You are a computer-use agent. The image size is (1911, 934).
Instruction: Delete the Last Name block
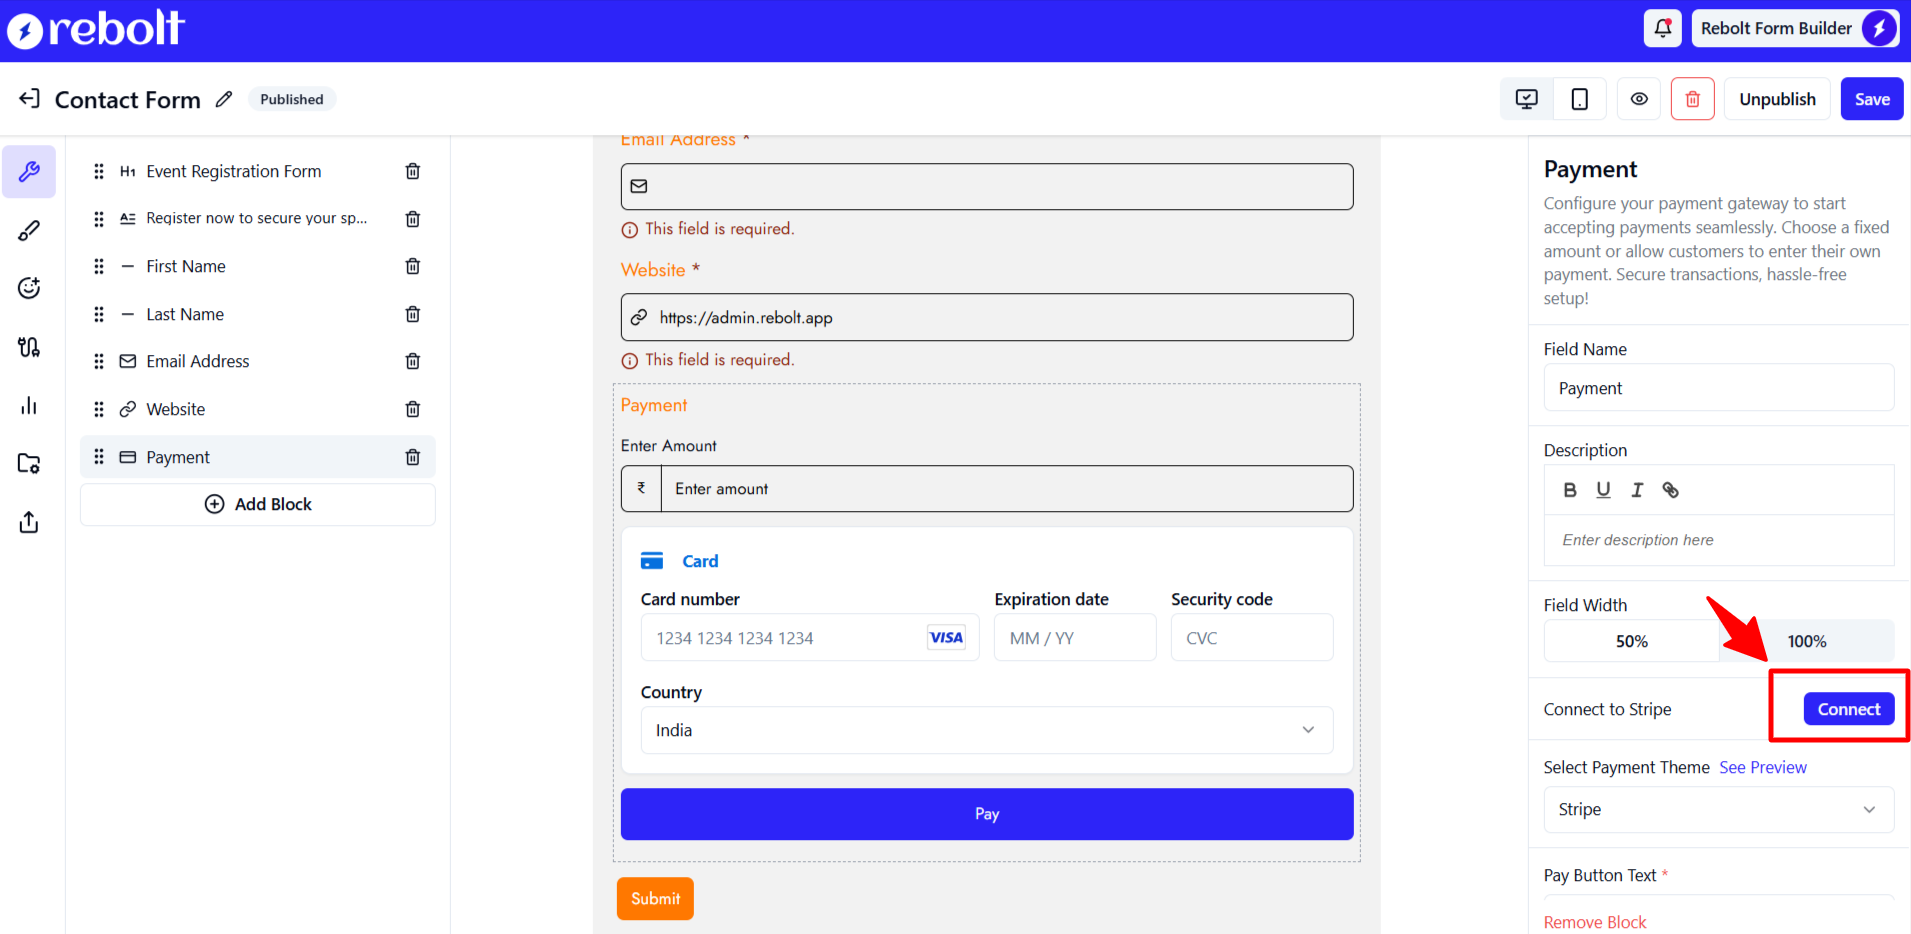pyautogui.click(x=412, y=314)
